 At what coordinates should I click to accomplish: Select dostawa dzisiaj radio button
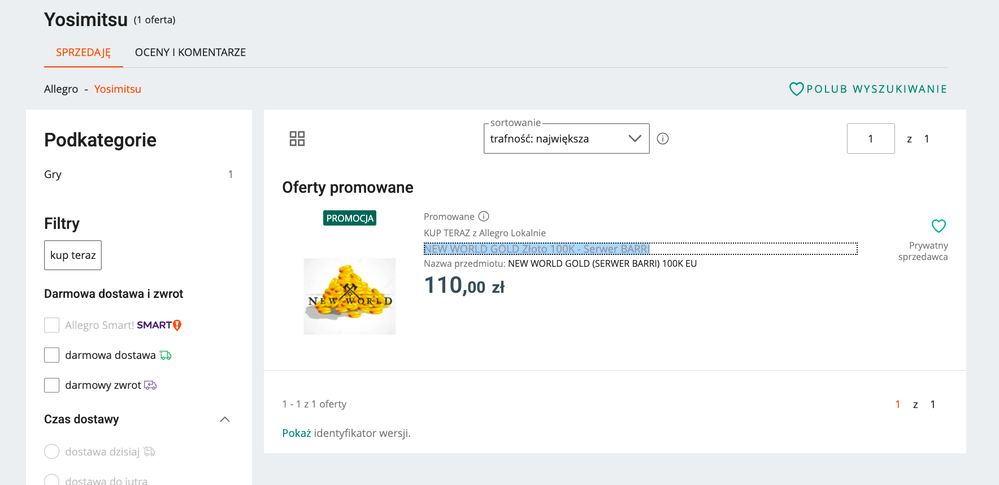tap(52, 452)
